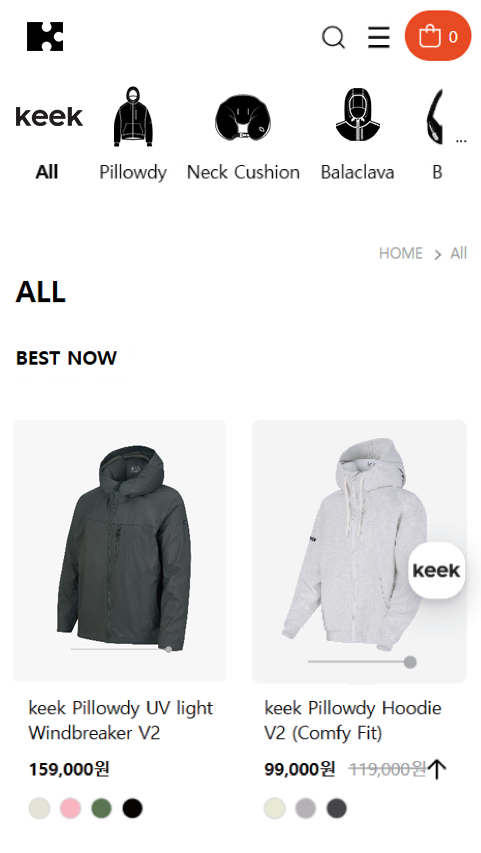481x853 pixels.
Task: Select the Balaclava category icon
Action: point(357,115)
